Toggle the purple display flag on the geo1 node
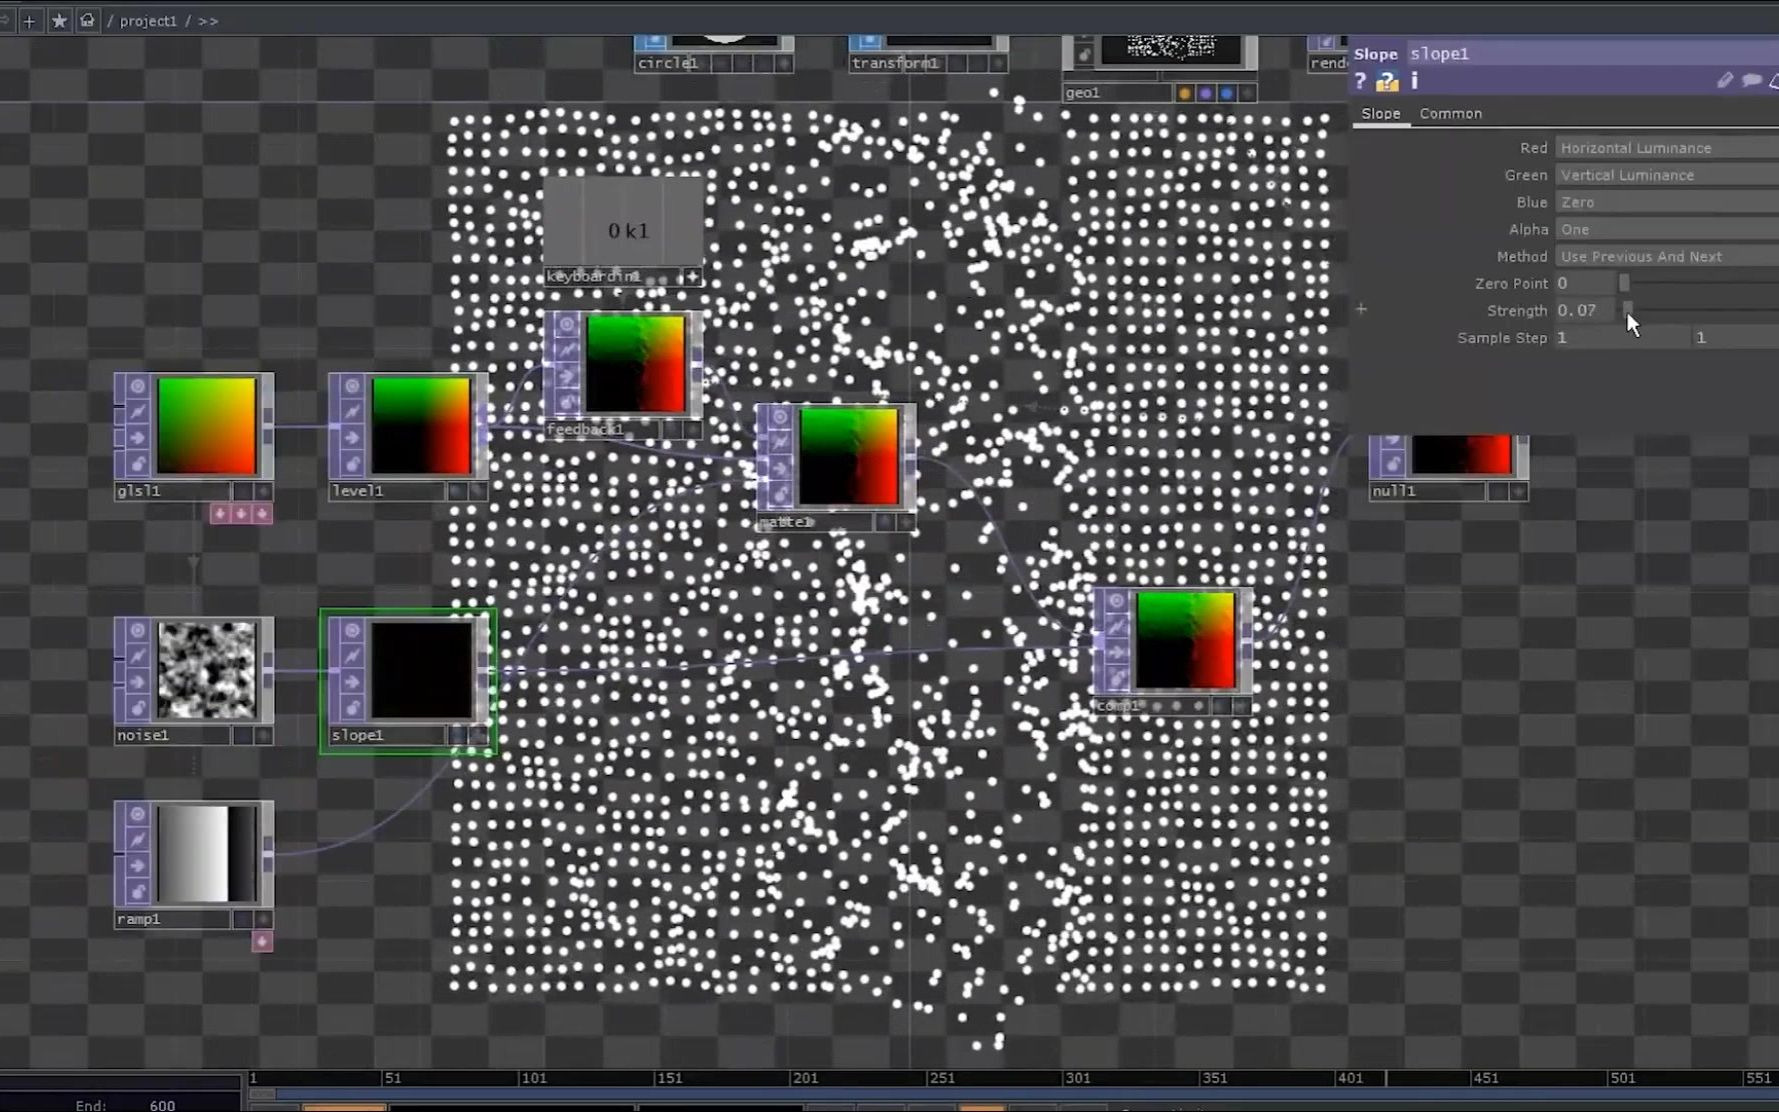The width and height of the screenshot is (1779, 1112). 1205,93
